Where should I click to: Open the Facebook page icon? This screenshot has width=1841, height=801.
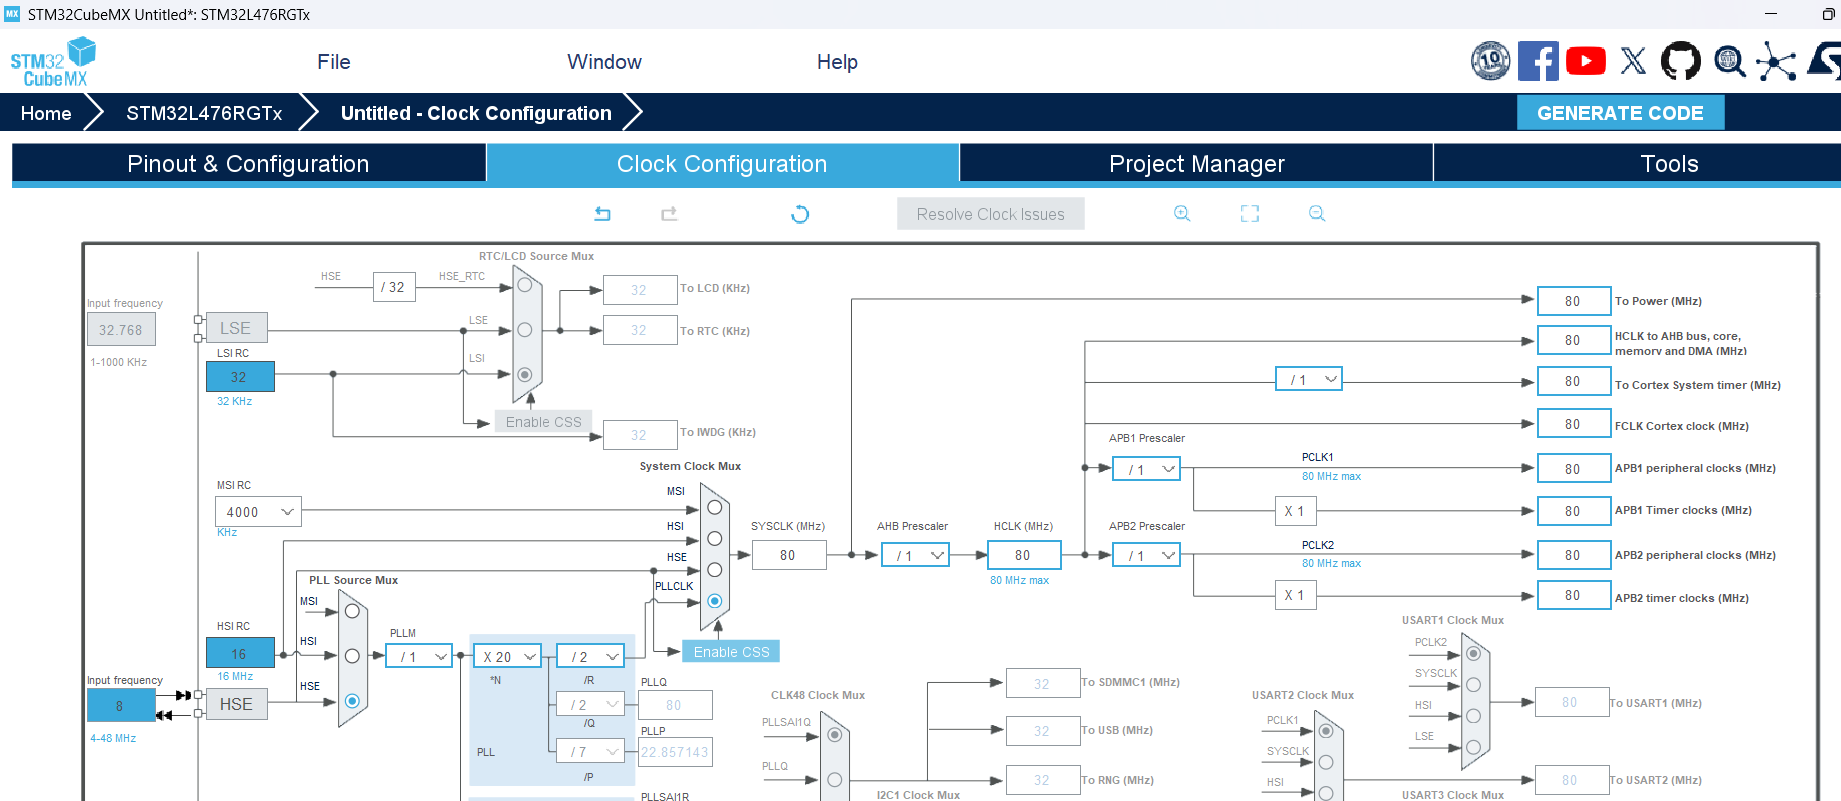1538,61
